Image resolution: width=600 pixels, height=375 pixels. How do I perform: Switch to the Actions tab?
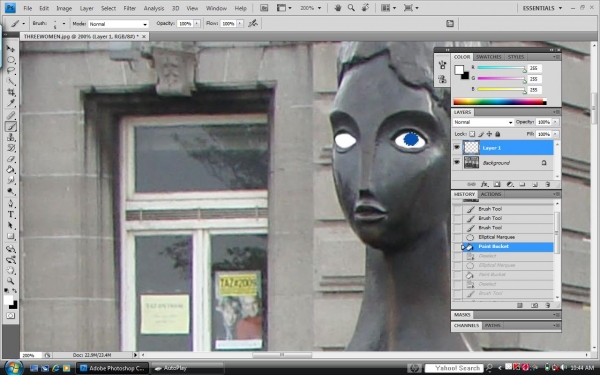point(491,194)
